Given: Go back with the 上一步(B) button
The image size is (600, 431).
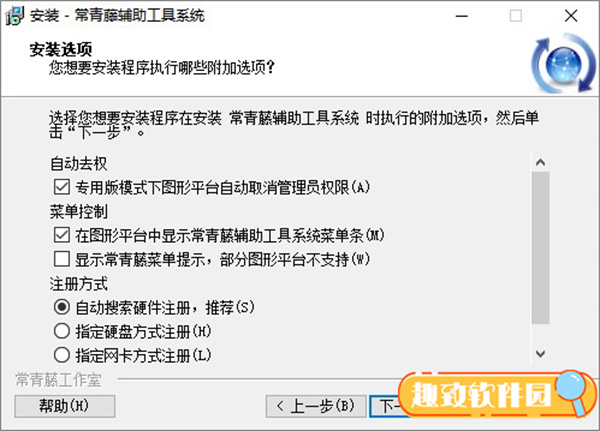Looking at the screenshot, I should coord(316,406).
